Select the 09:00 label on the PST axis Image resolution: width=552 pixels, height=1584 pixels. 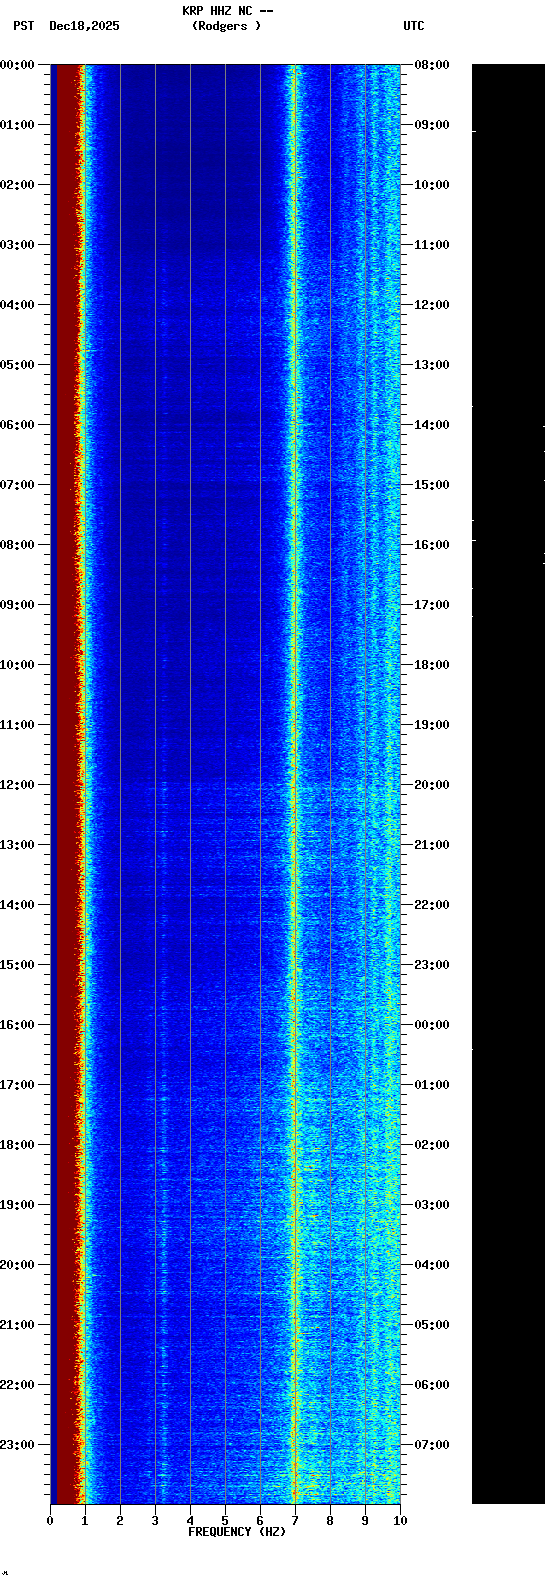(x=17, y=605)
